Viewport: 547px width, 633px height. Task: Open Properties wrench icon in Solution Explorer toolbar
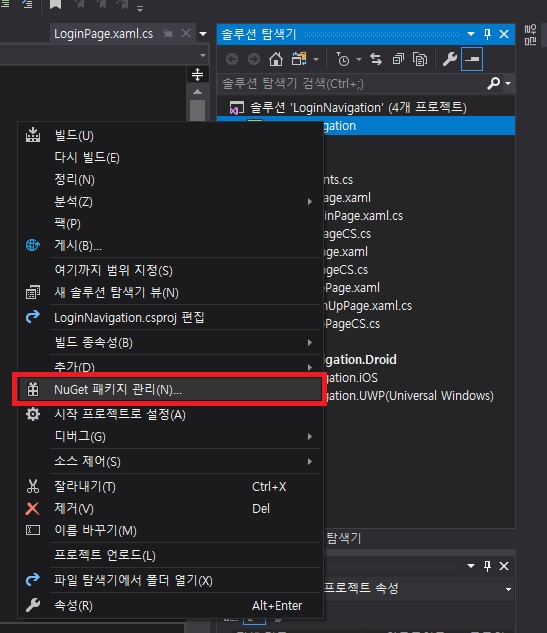coord(450,59)
